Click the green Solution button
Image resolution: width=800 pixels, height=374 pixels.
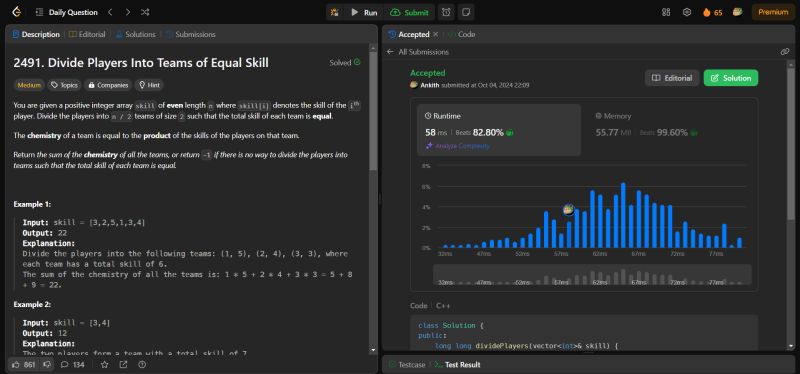pos(731,78)
